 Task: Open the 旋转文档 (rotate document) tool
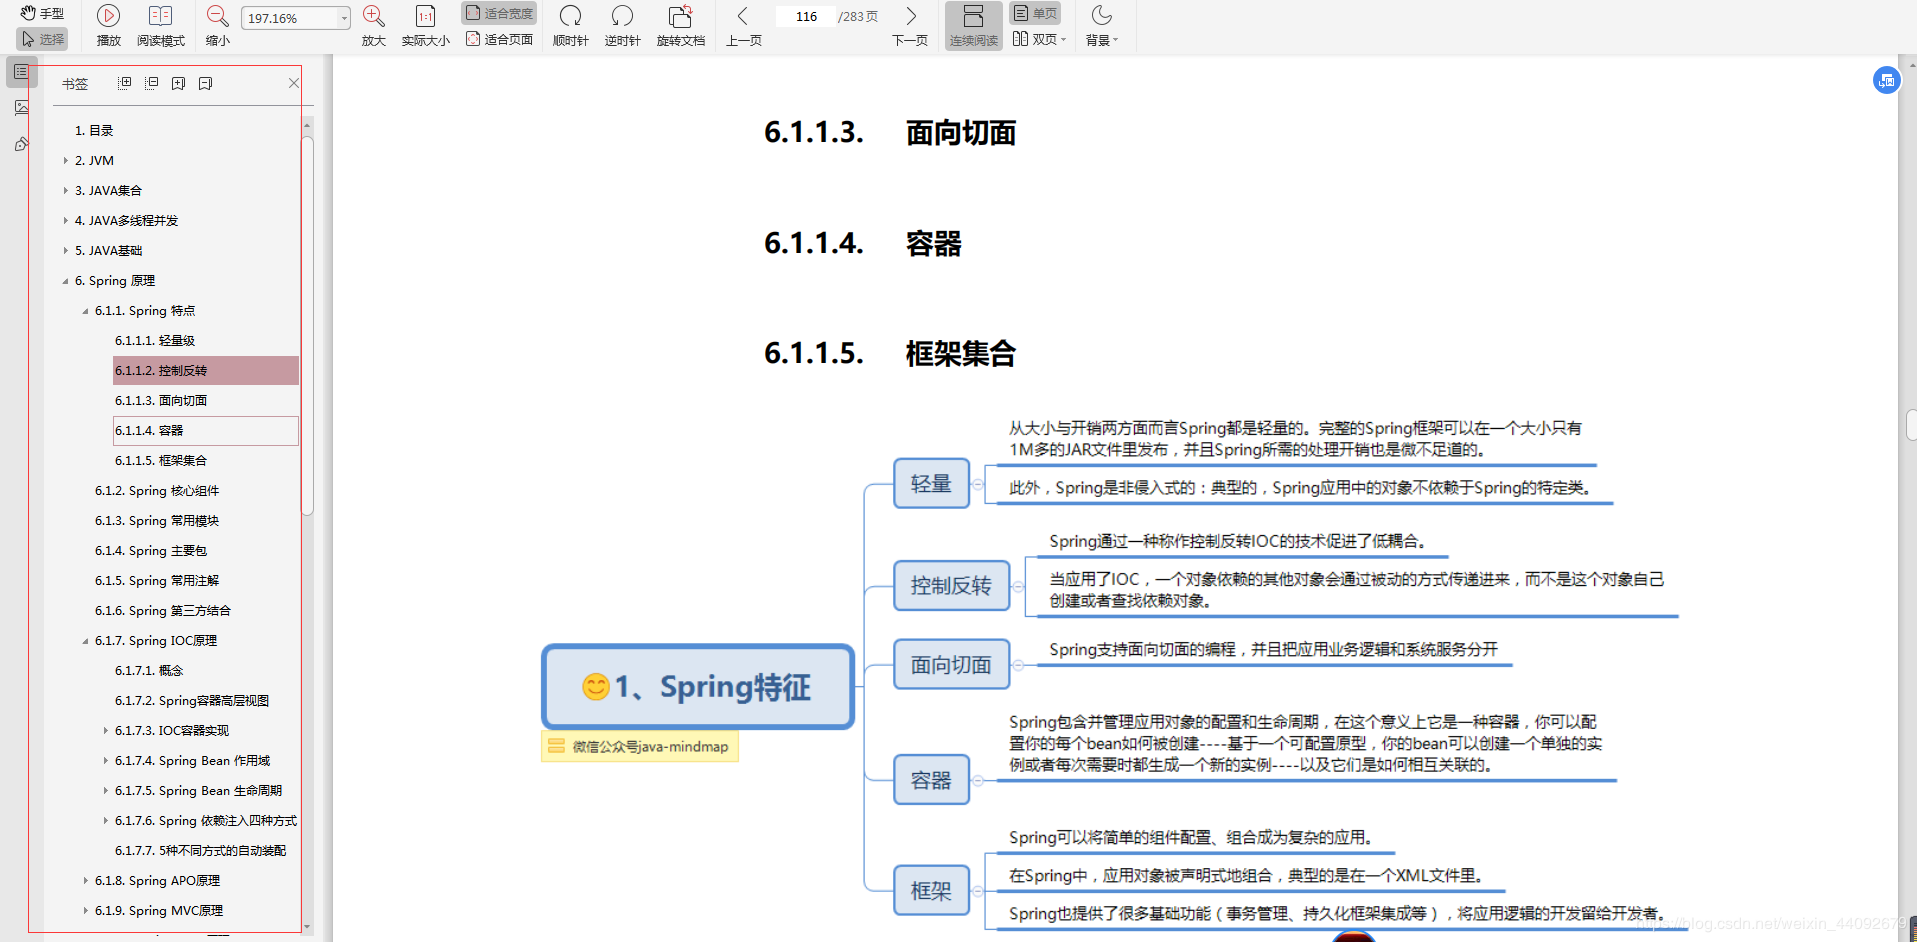[680, 25]
